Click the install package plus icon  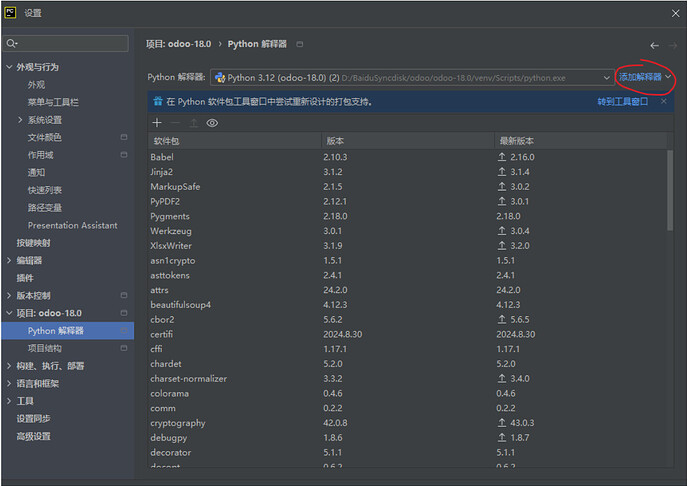(x=157, y=123)
